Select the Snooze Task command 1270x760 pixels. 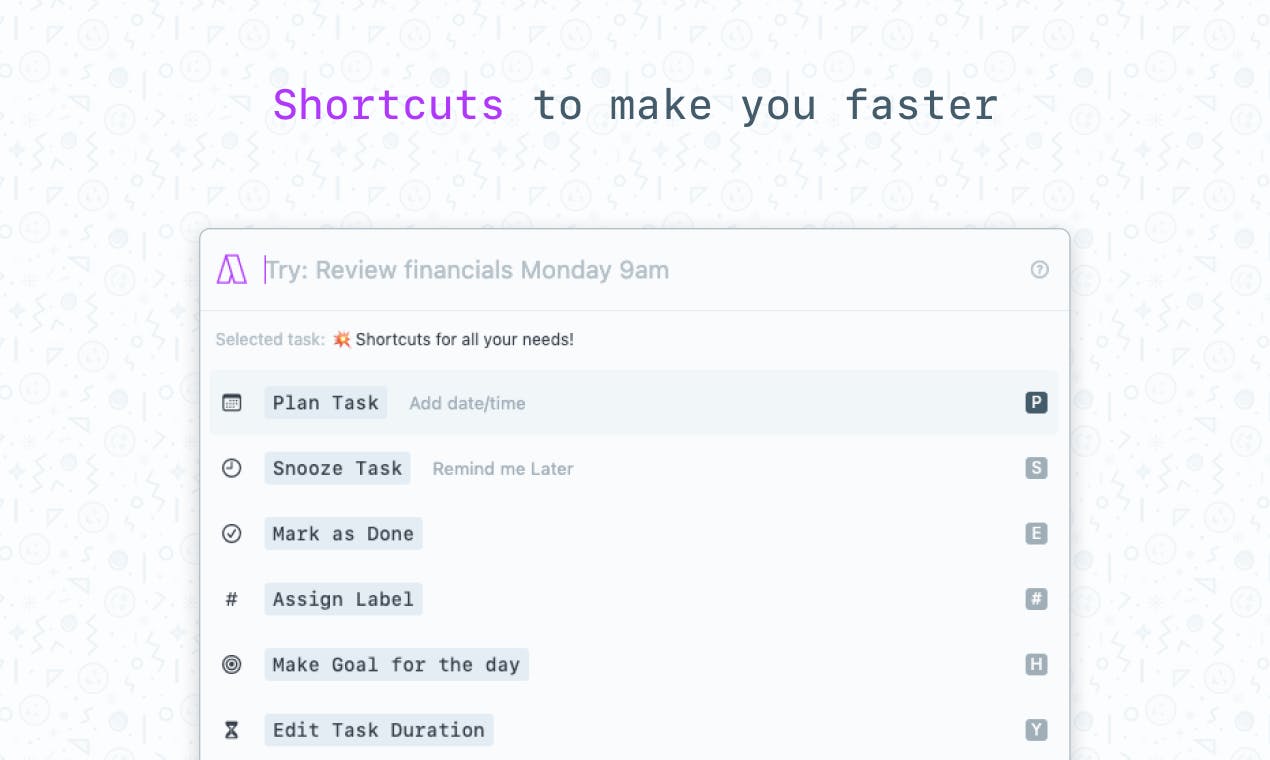(337, 468)
